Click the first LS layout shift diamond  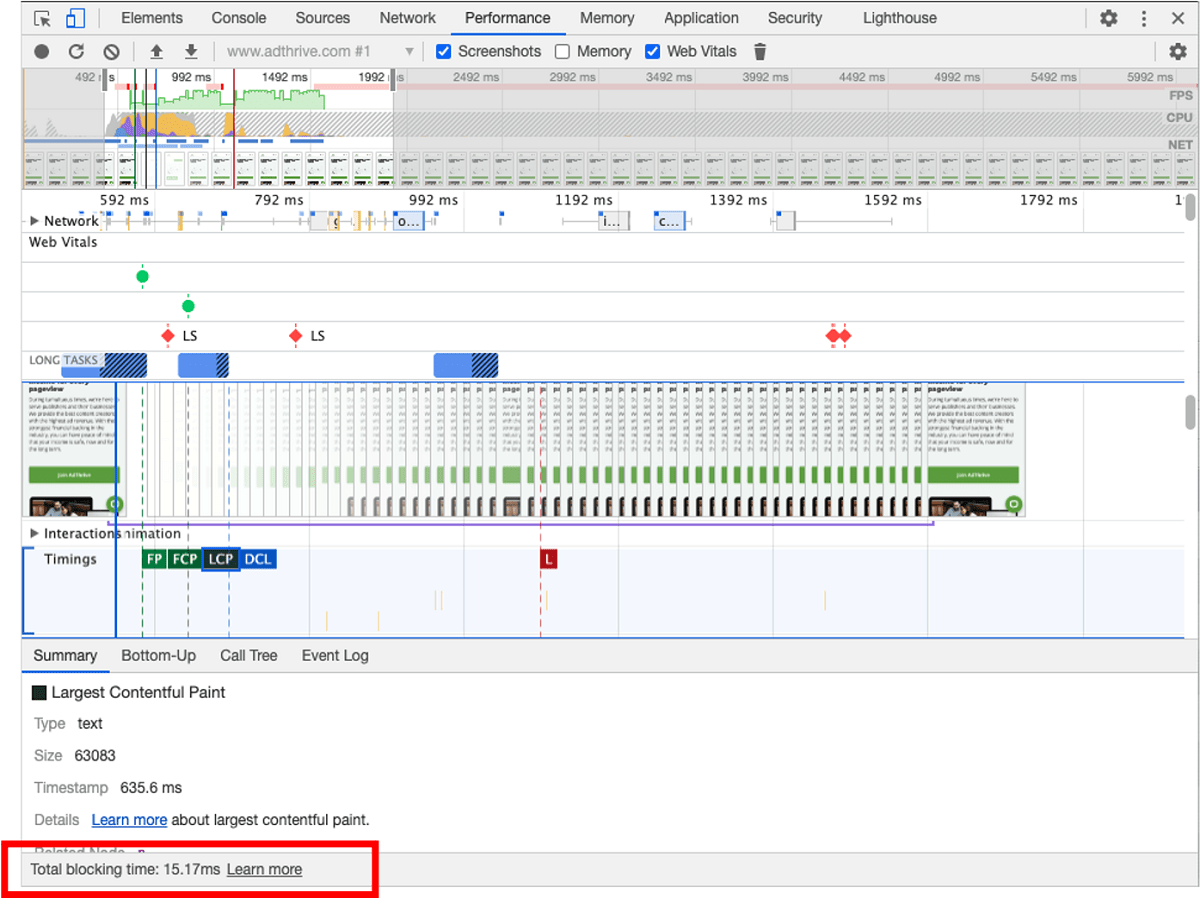(x=168, y=336)
